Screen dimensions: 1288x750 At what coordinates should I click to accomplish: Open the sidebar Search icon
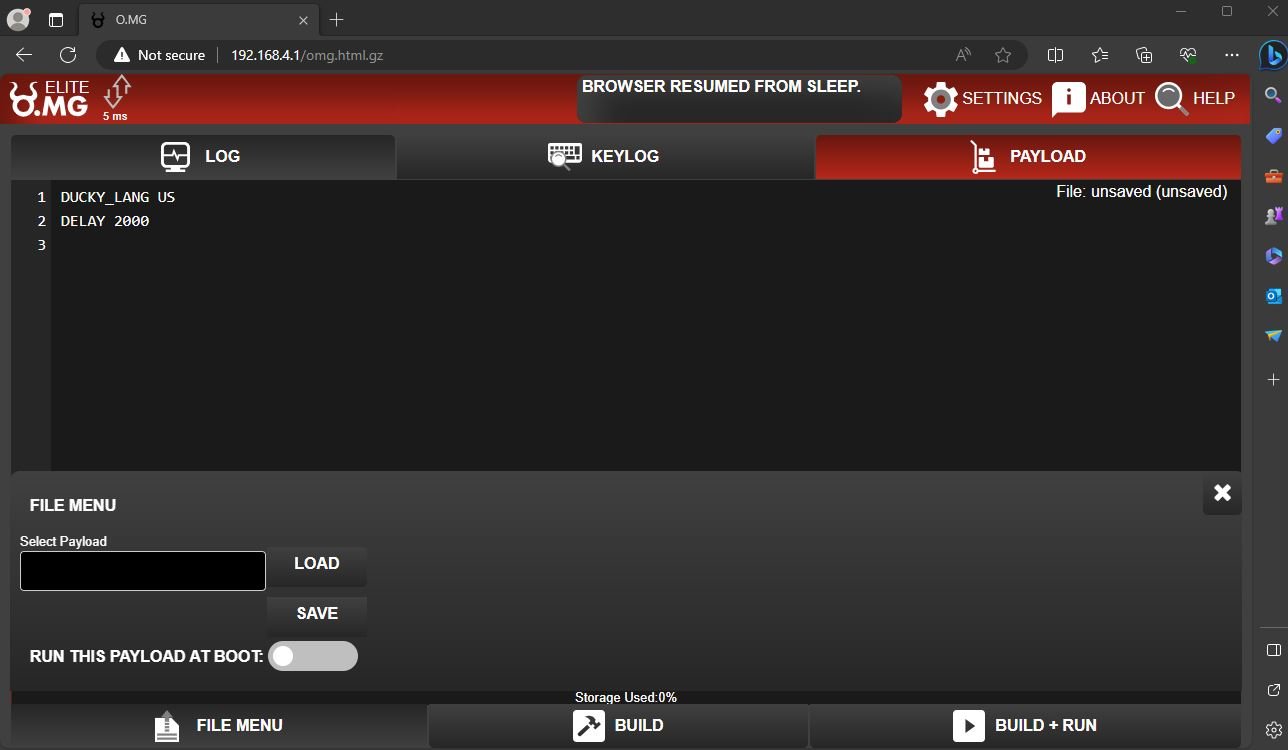pos(1273,95)
